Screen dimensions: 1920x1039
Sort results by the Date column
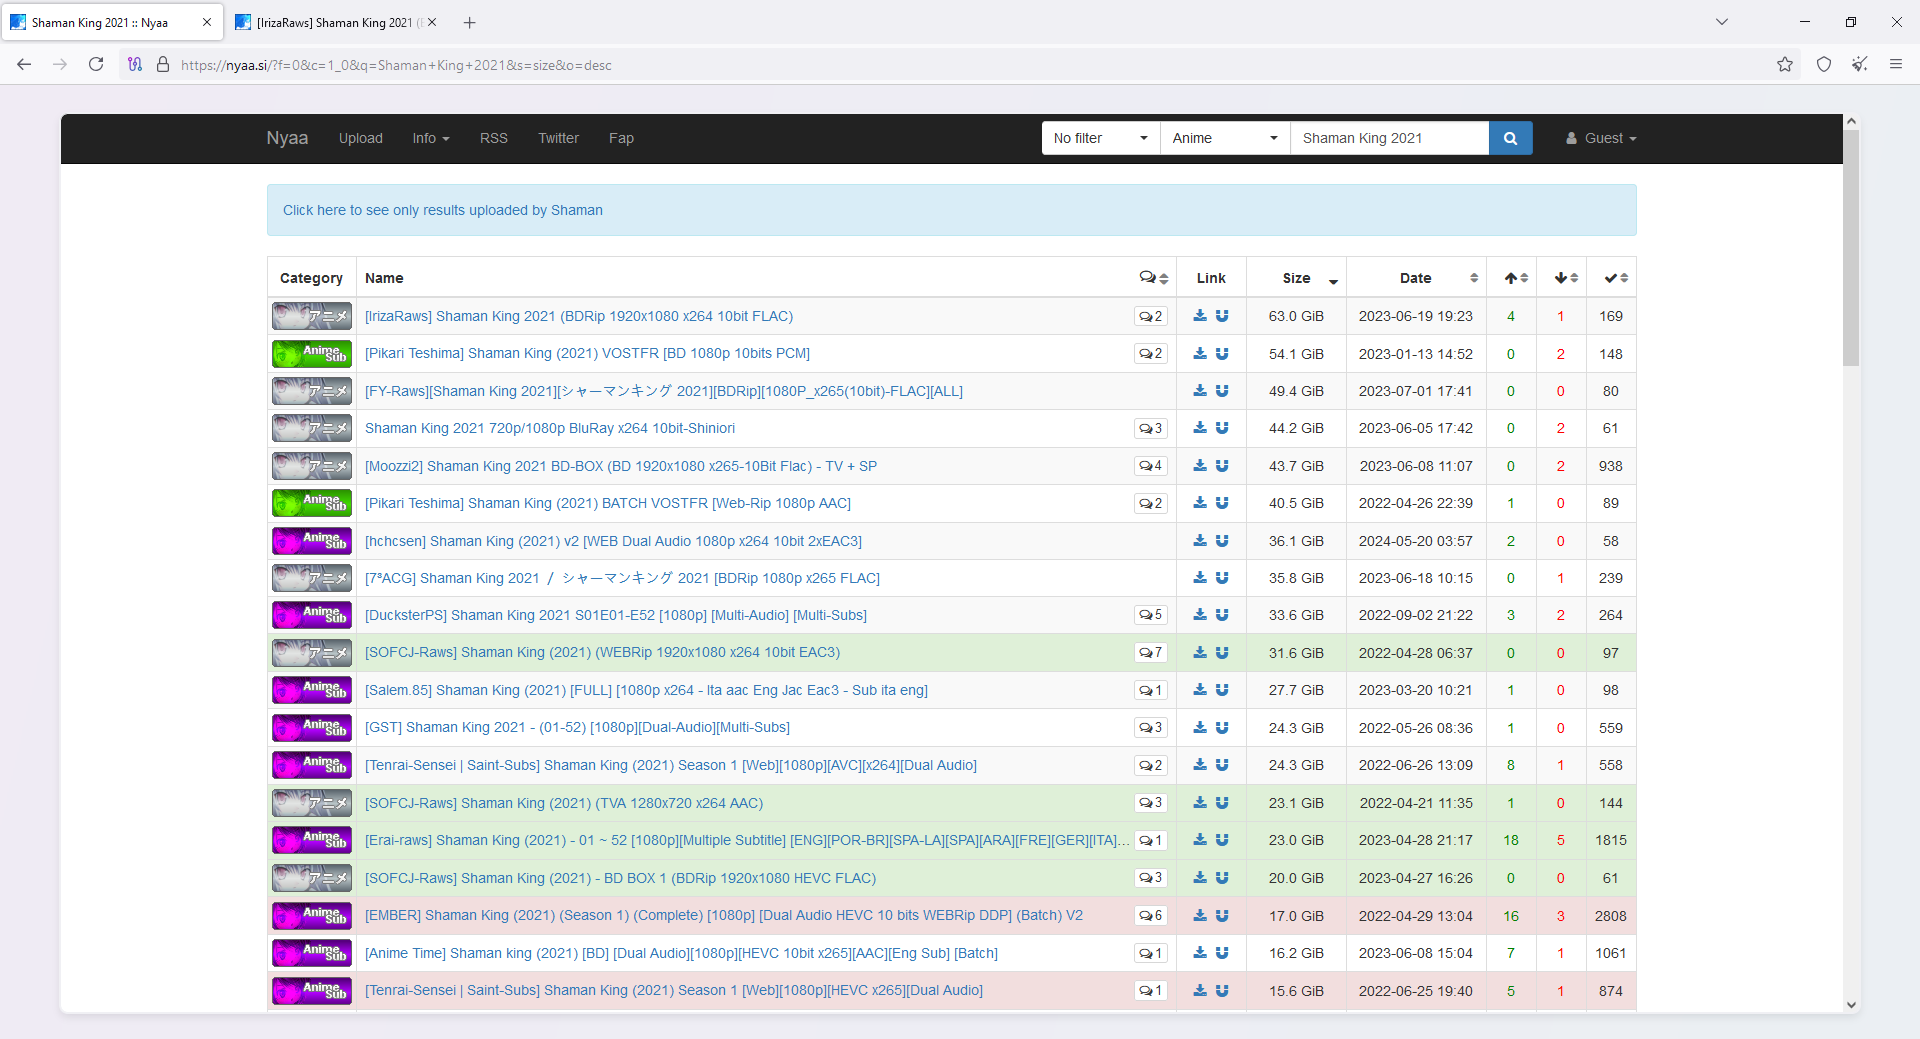coord(1416,278)
